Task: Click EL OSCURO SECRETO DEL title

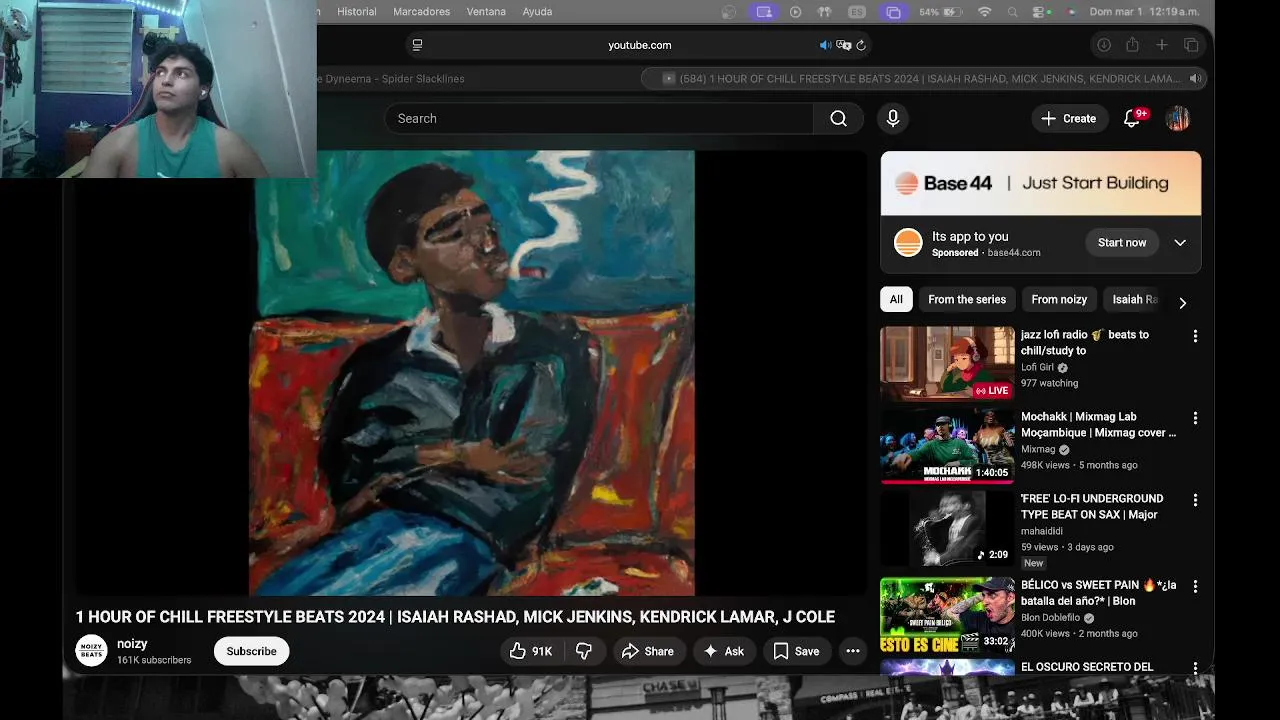Action: 1087,667
